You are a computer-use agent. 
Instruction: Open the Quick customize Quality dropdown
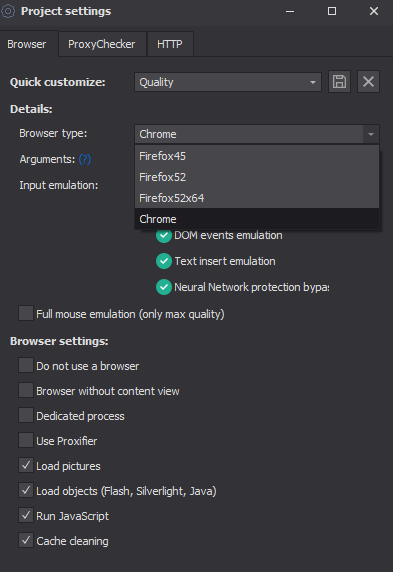pyautogui.click(x=228, y=82)
